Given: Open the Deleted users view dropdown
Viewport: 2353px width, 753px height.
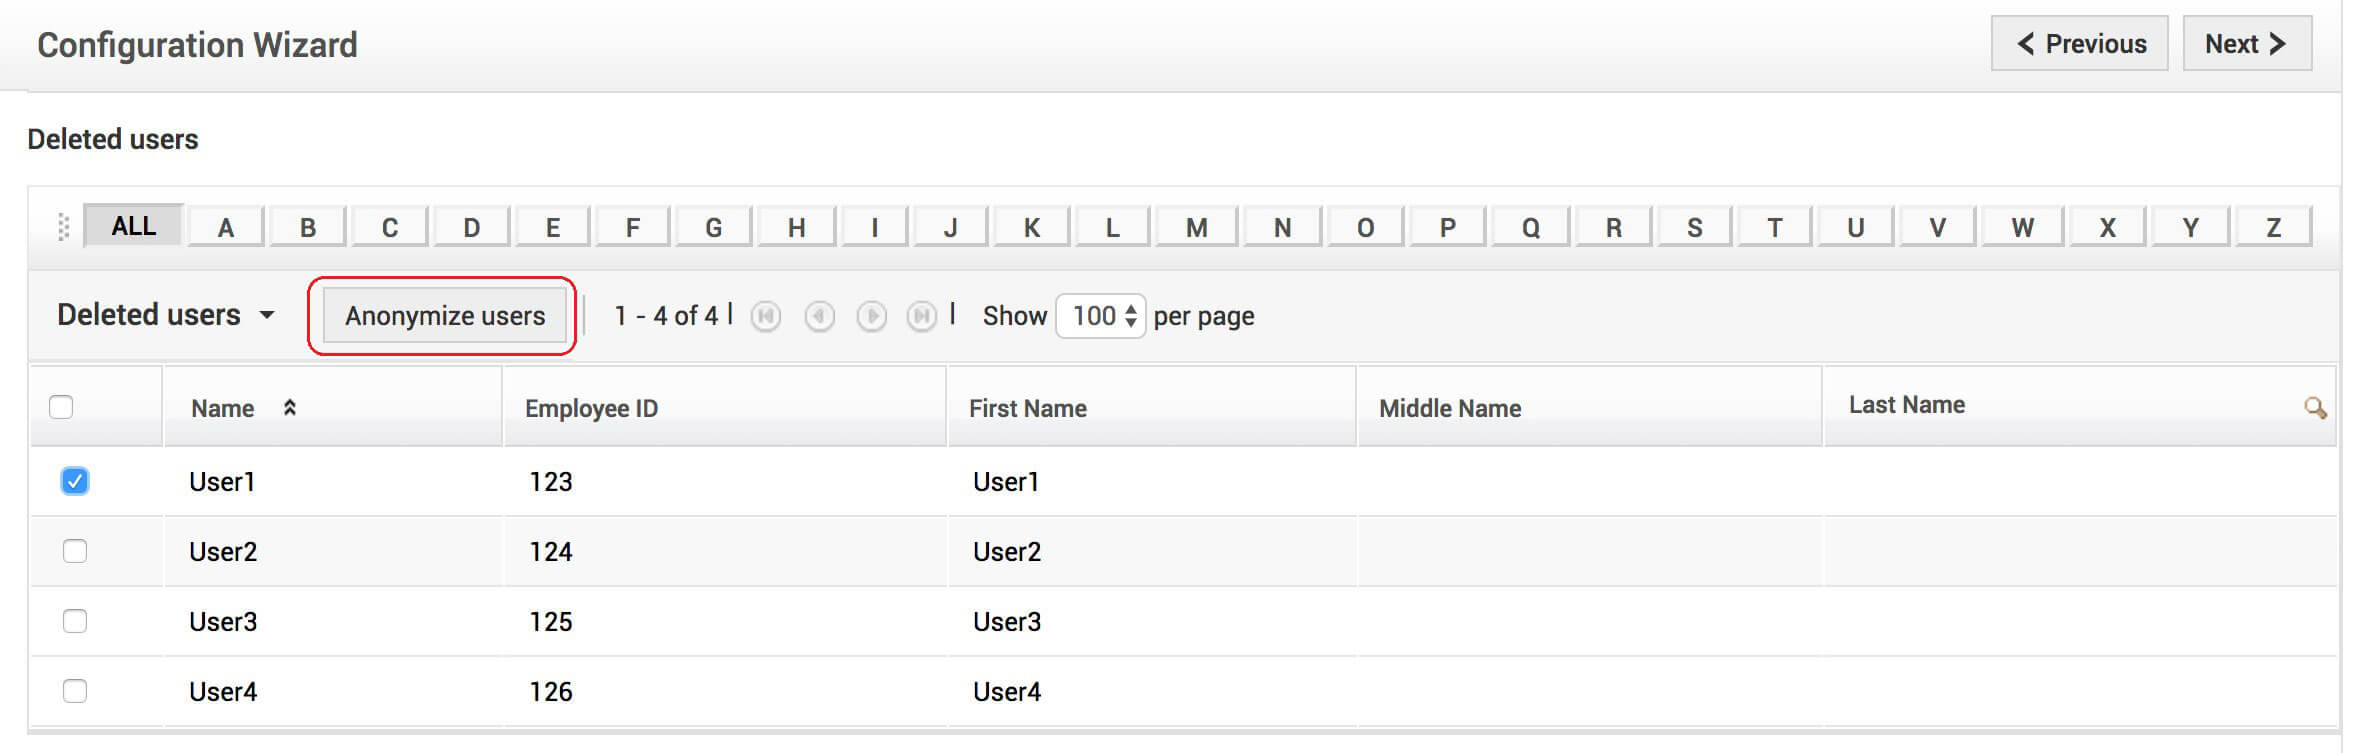Looking at the screenshot, I should pyautogui.click(x=166, y=315).
